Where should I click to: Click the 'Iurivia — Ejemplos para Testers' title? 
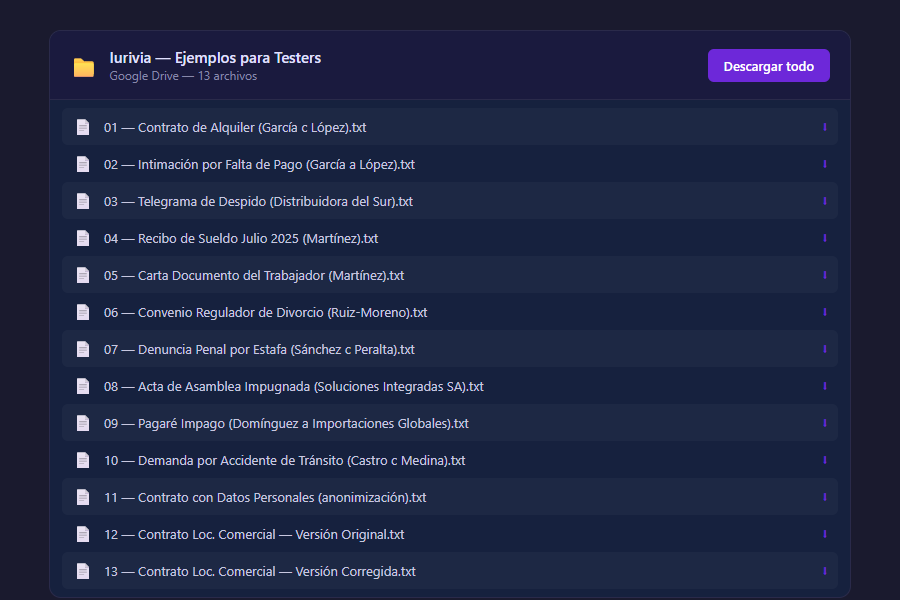(x=215, y=58)
